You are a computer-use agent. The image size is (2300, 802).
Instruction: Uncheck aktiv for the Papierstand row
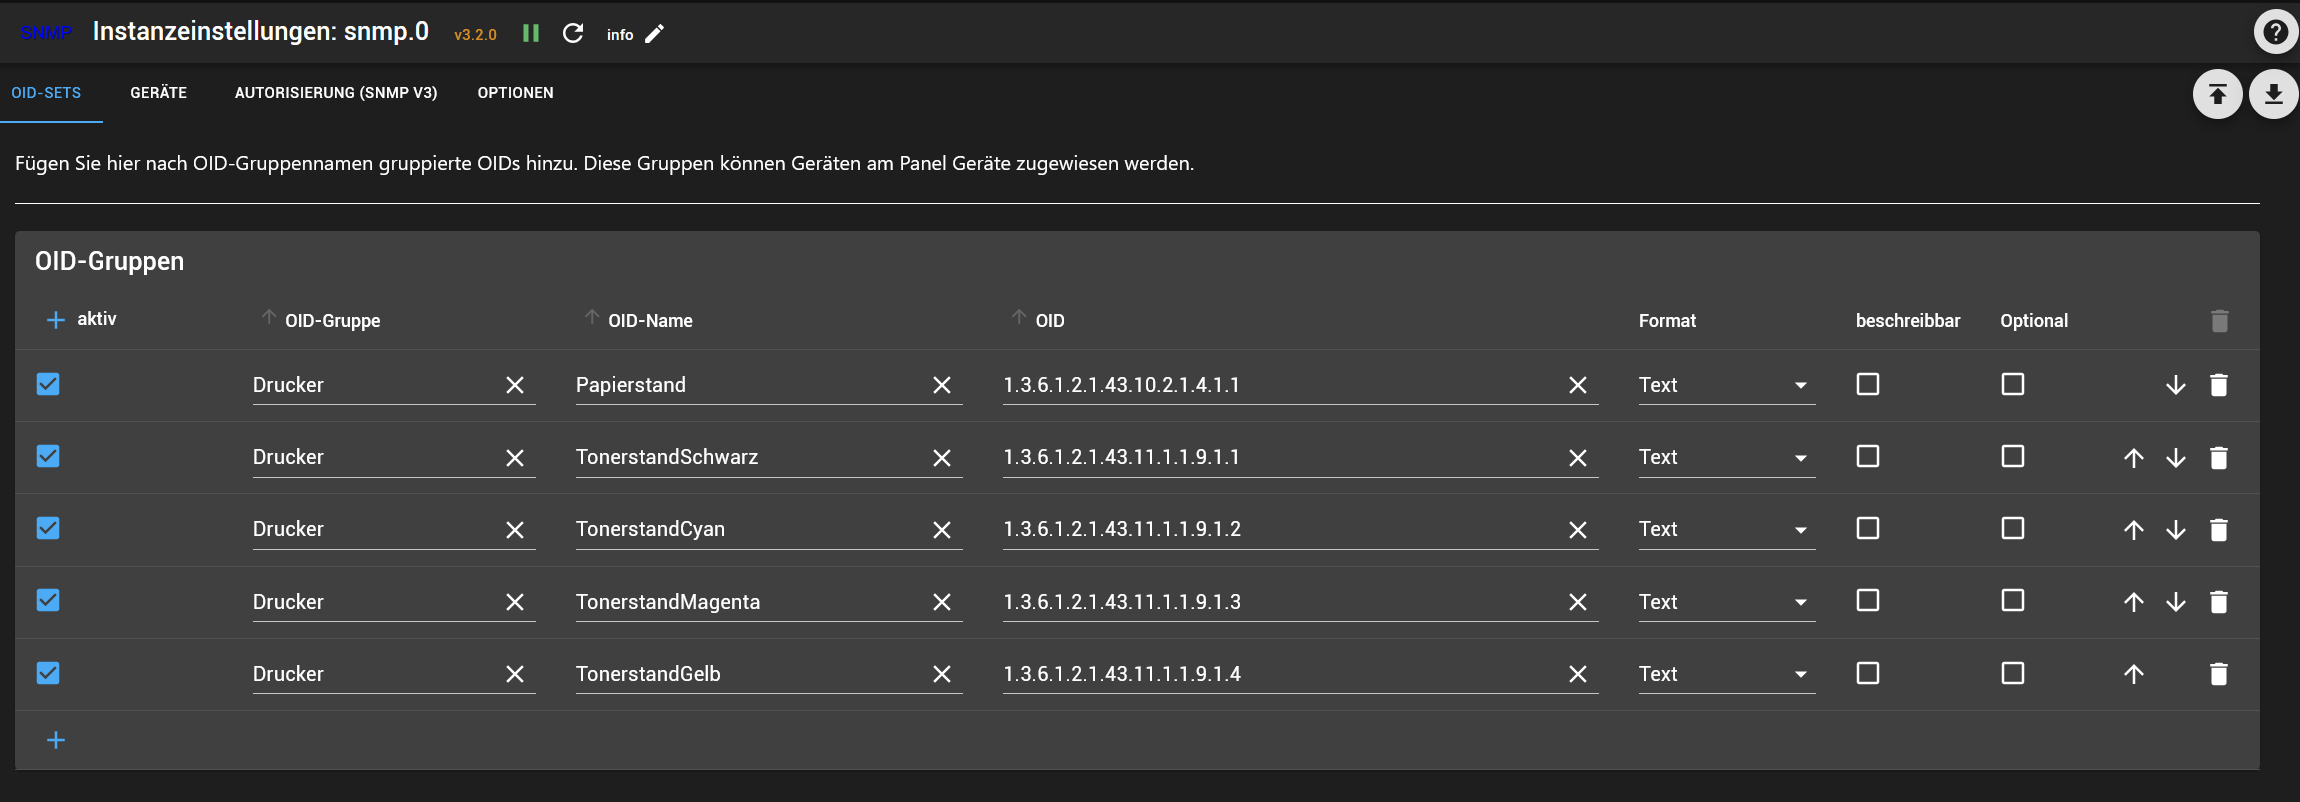48,384
